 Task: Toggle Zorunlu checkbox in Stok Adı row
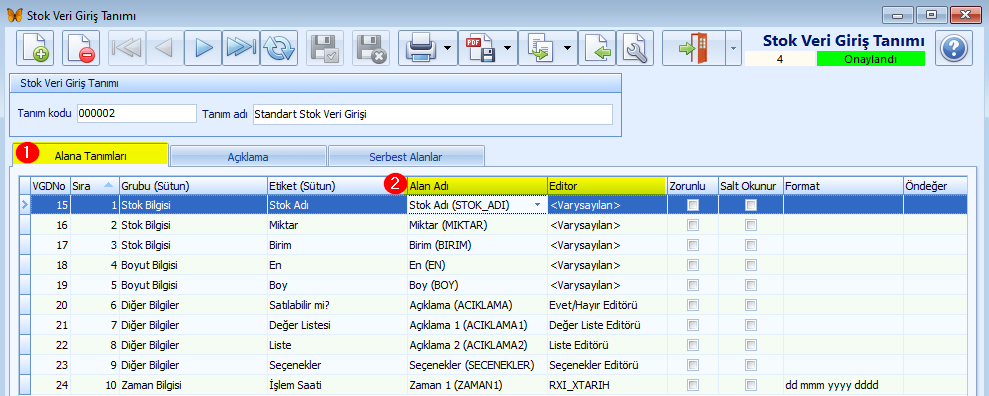(x=693, y=205)
